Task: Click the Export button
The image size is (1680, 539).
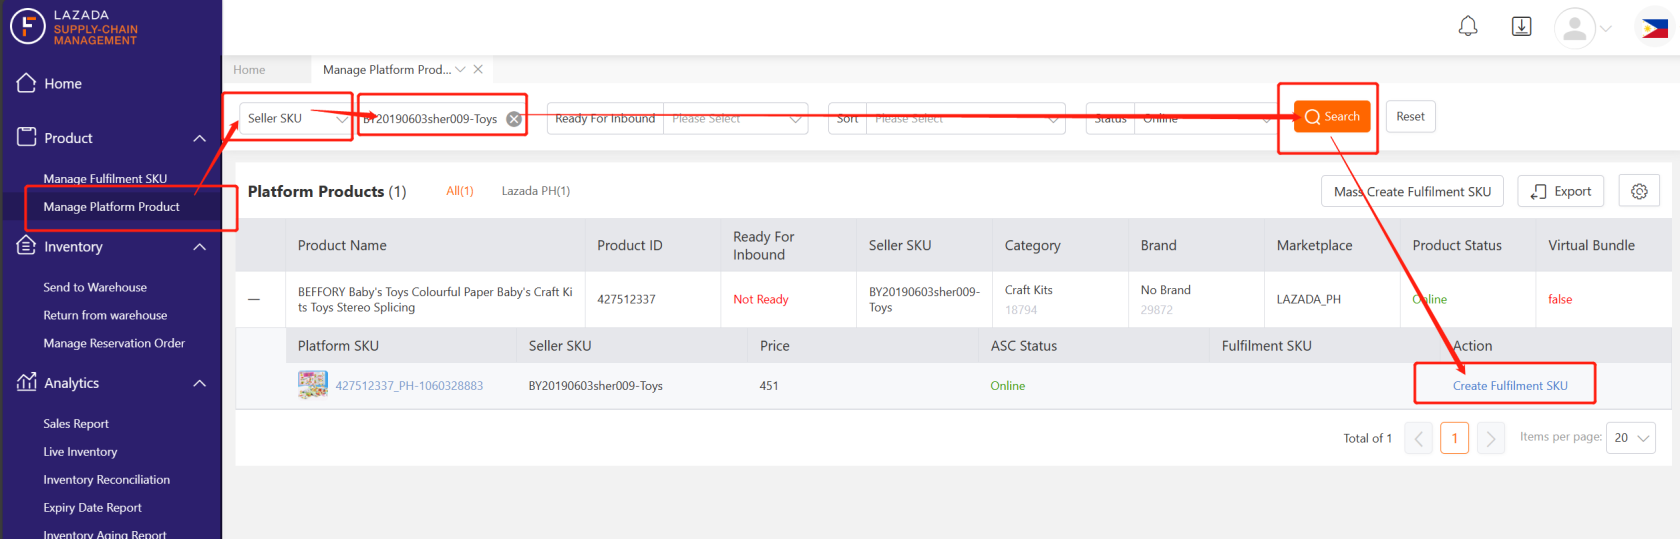Action: point(1561,191)
